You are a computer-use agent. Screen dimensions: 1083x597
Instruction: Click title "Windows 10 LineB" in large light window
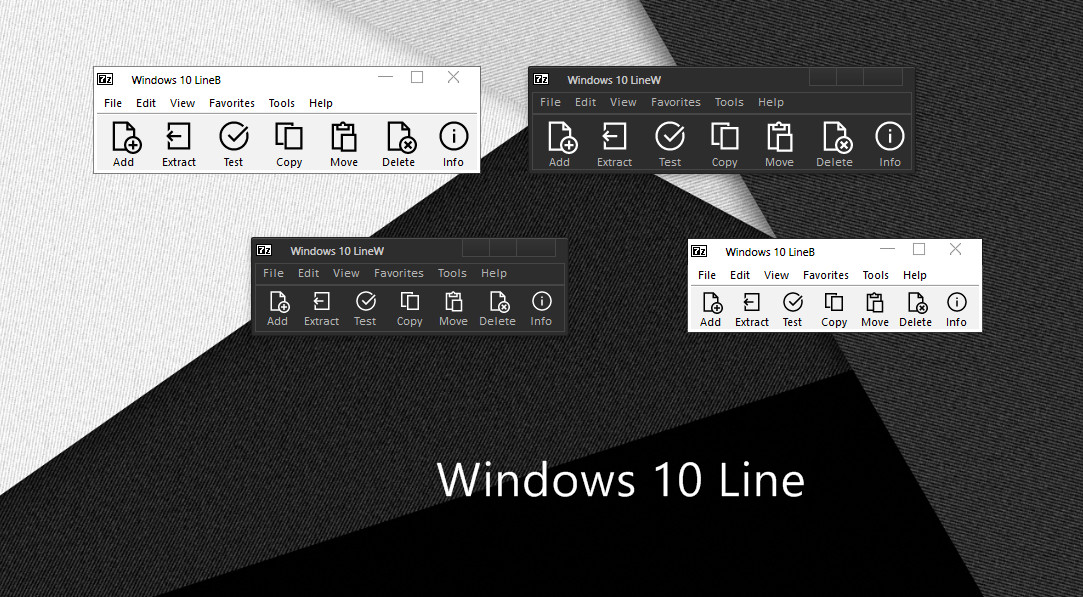(176, 80)
